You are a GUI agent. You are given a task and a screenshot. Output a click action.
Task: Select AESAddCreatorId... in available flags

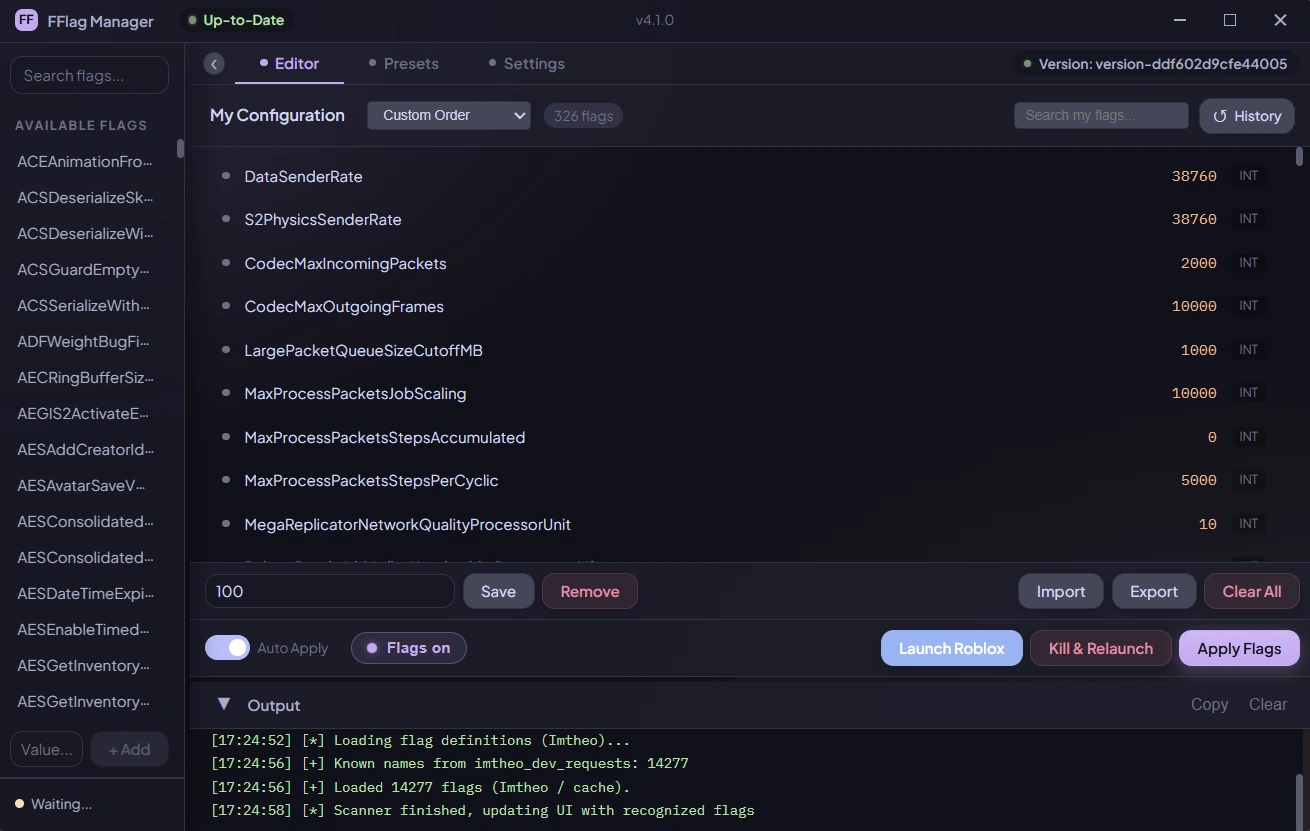(85, 450)
